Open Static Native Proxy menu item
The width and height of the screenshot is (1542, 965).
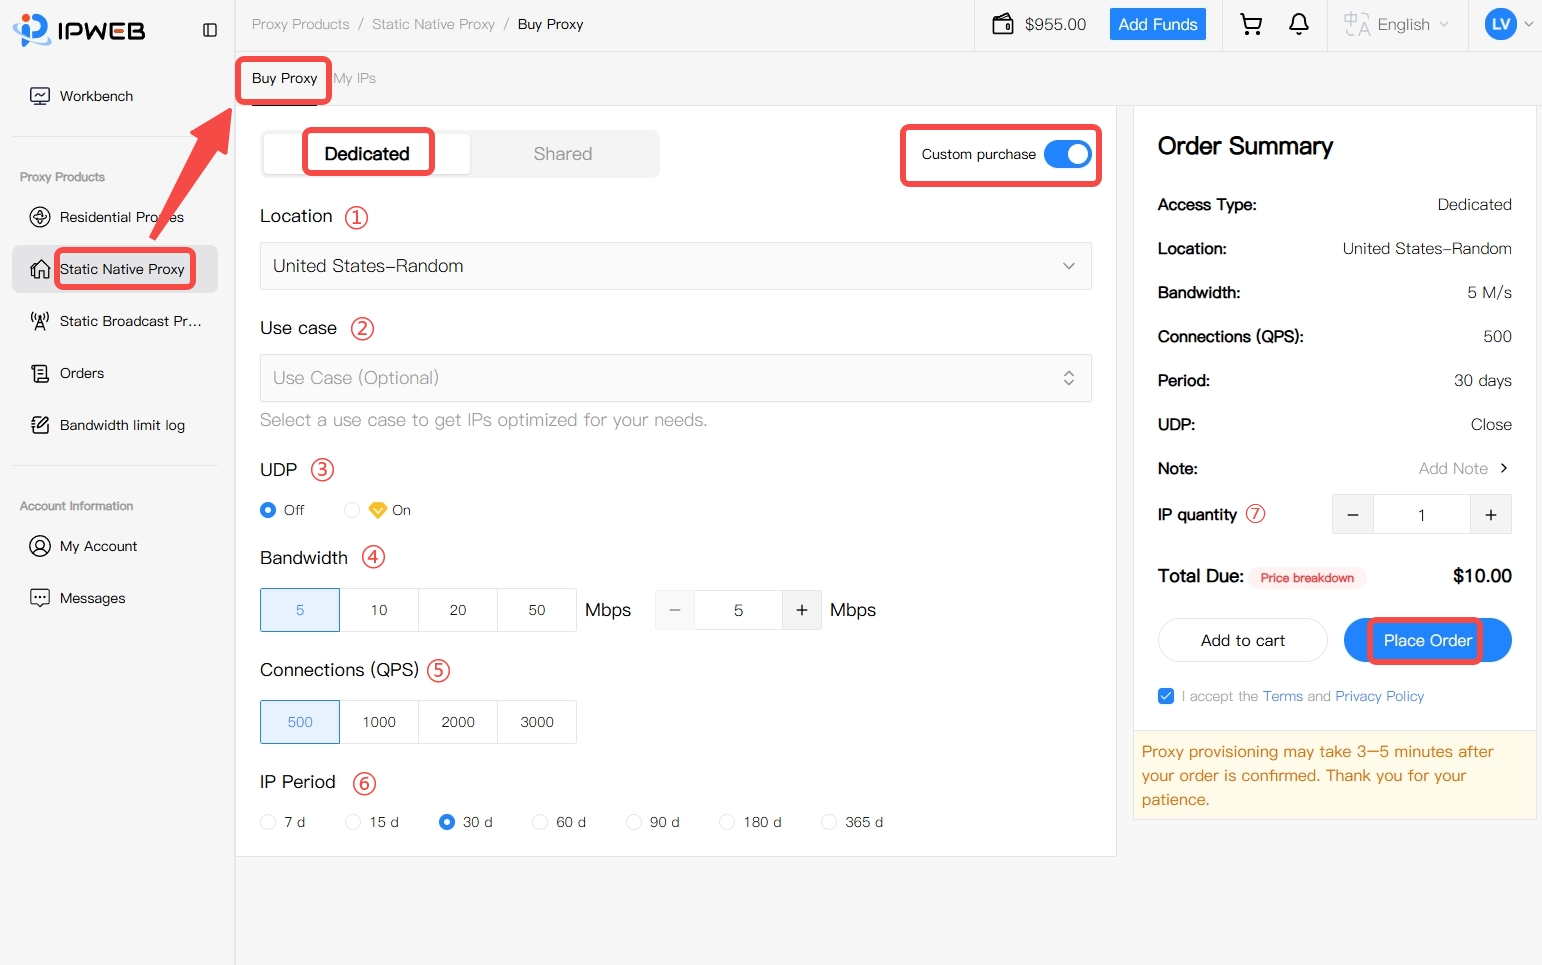tap(115, 269)
